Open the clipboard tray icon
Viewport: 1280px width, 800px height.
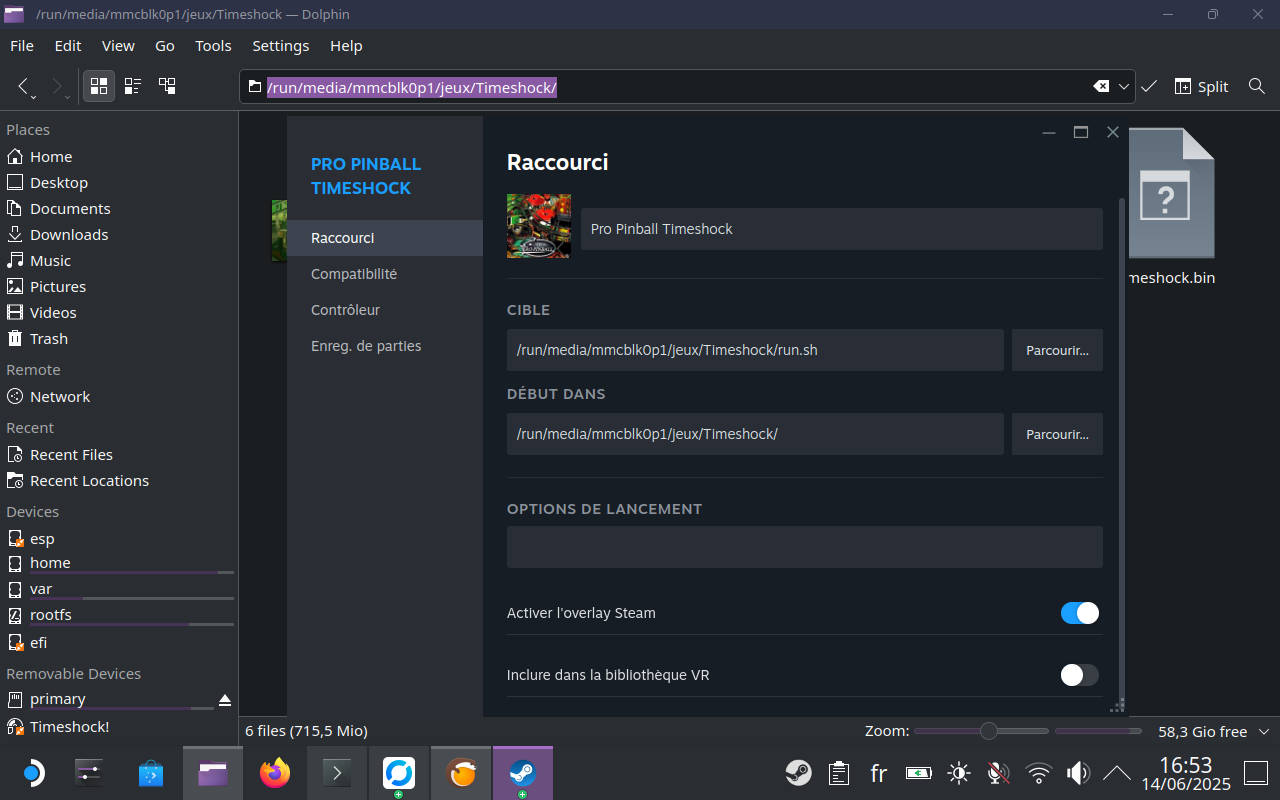coord(839,773)
